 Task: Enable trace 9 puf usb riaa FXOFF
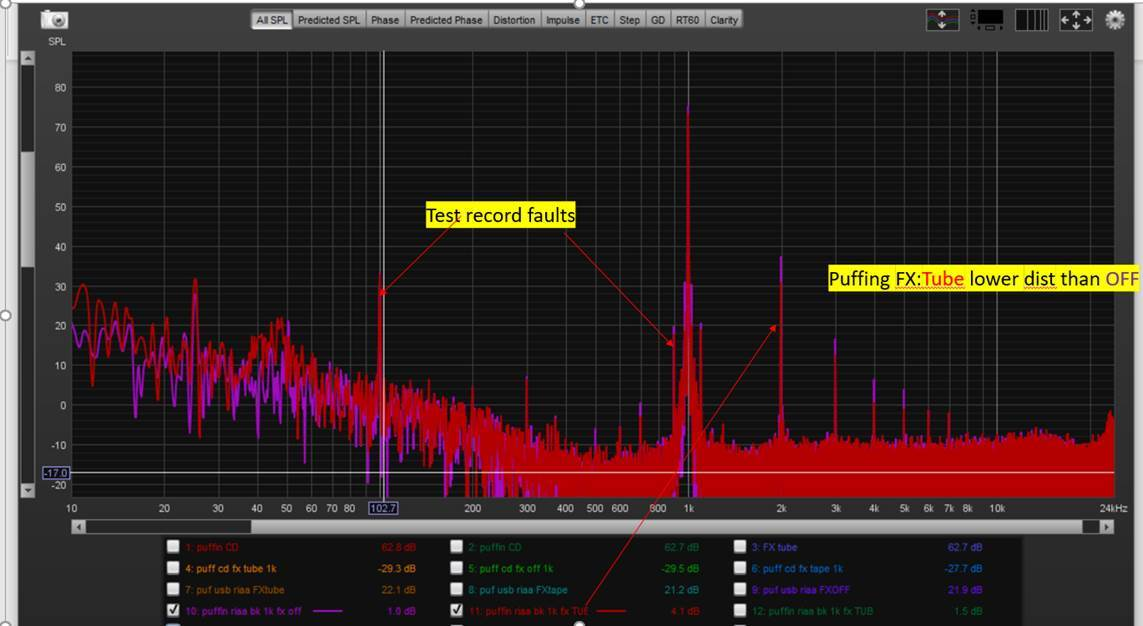[740, 589]
